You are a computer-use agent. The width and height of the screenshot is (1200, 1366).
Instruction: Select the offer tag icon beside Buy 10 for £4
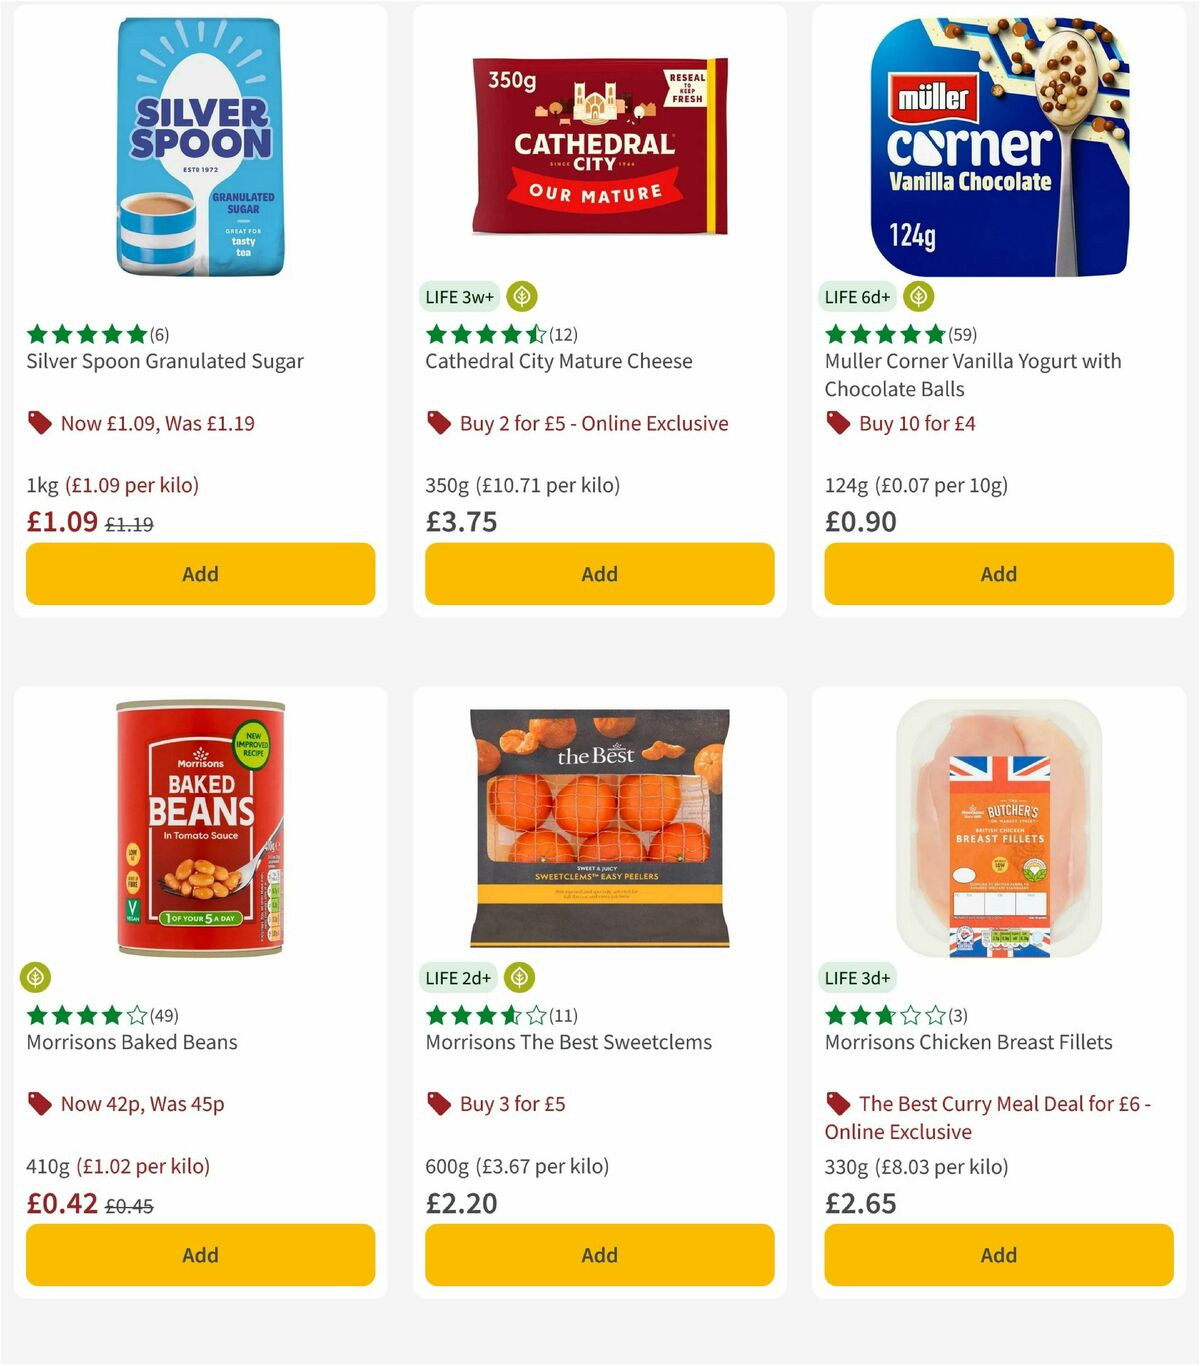[x=838, y=423]
